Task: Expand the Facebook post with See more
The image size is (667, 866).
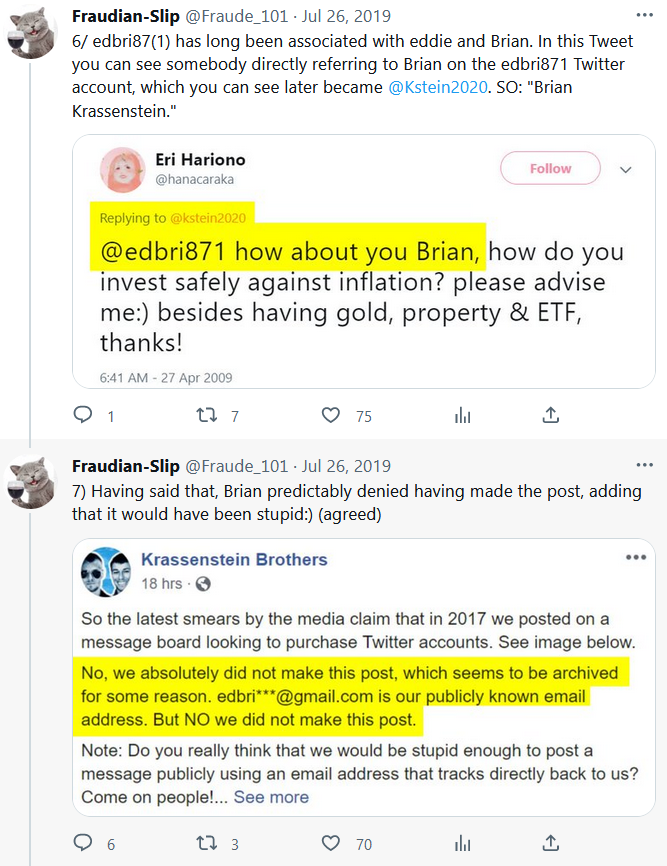Action: pos(271,797)
